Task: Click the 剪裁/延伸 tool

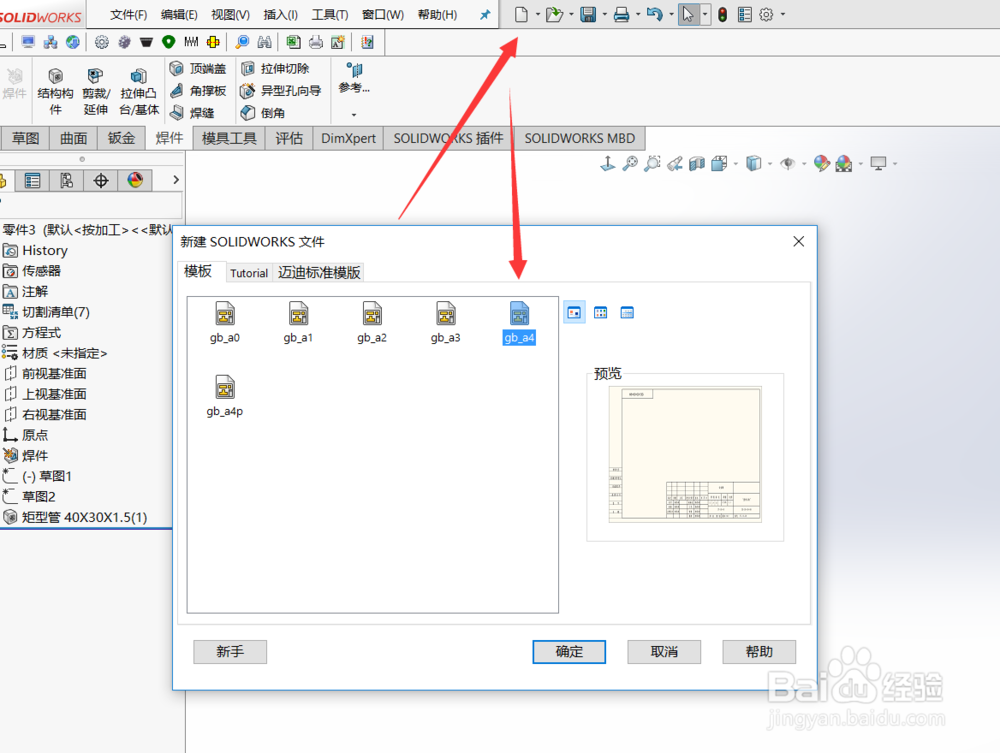Action: click(x=96, y=91)
